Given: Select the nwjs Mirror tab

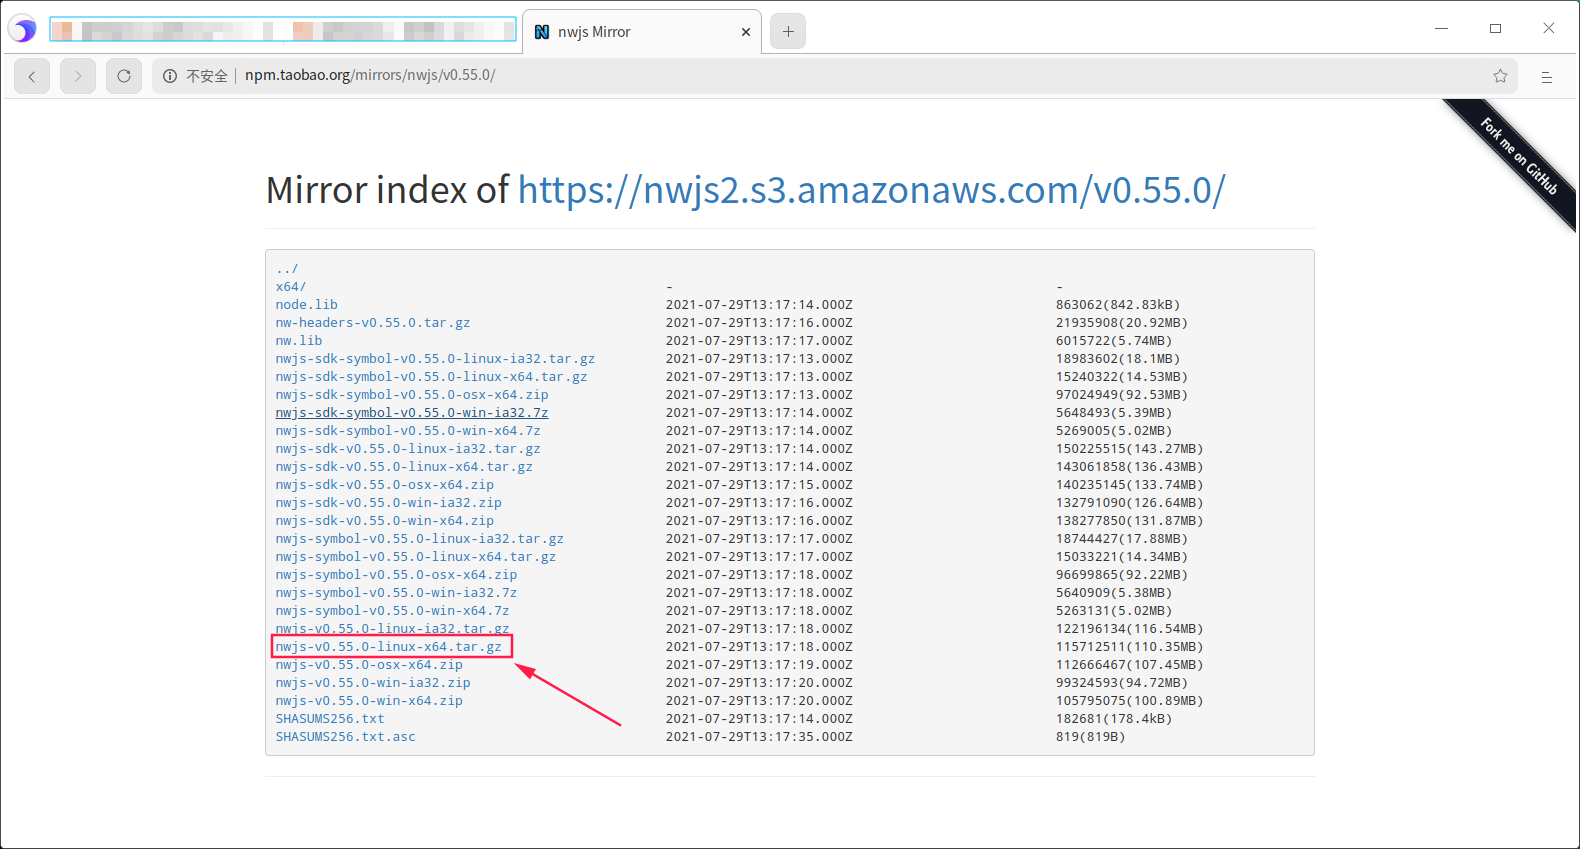Looking at the screenshot, I should tap(642, 32).
